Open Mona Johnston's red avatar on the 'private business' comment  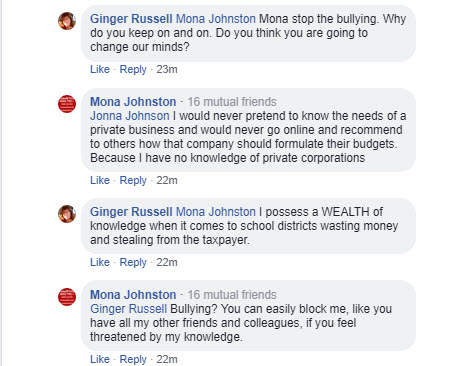[67, 104]
